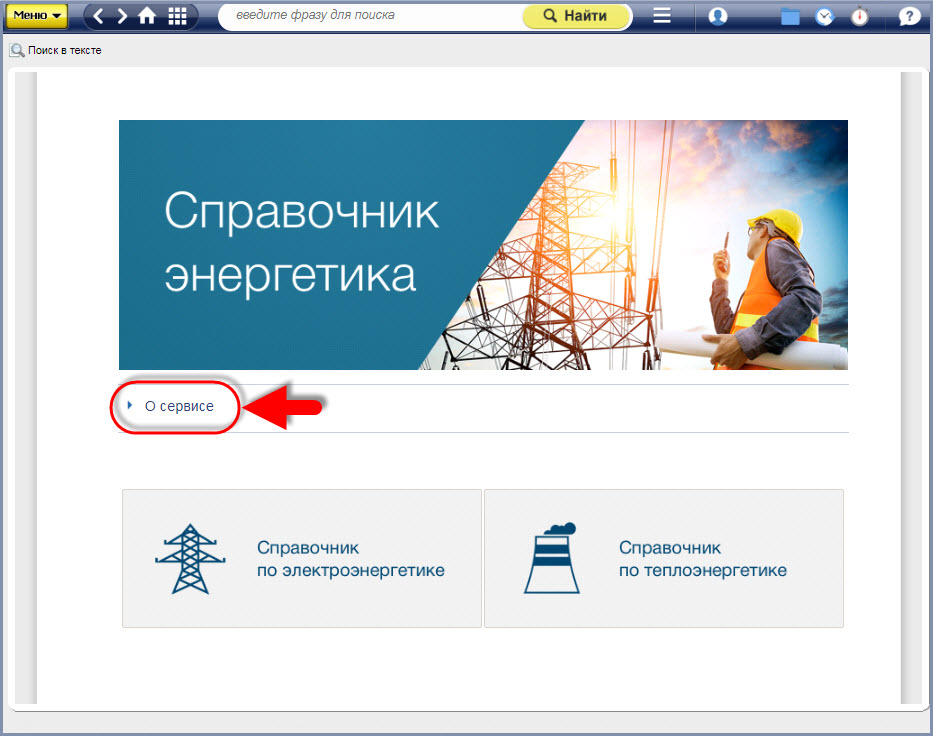This screenshot has height=736, width=933.
Task: Click Поиск в тексте search tool
Action: [56, 50]
